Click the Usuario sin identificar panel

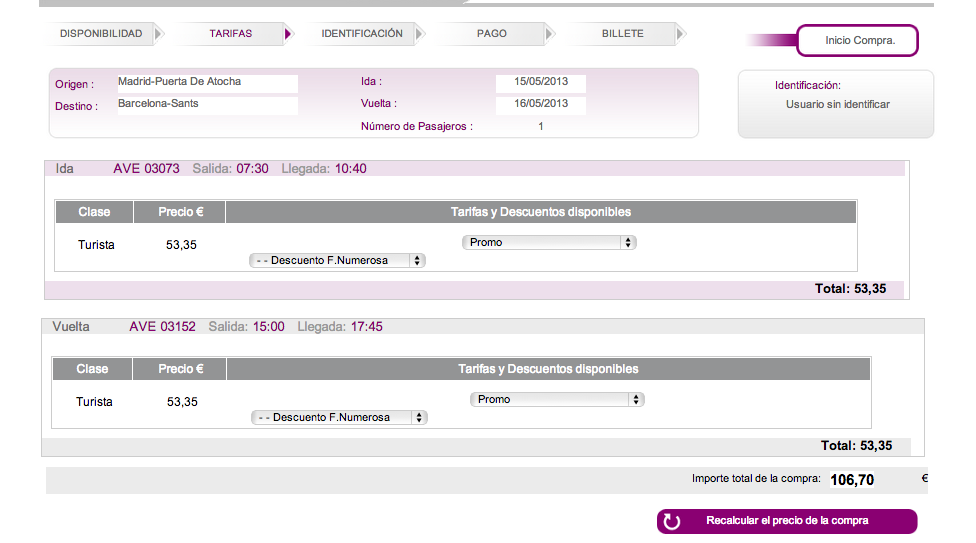[x=836, y=104]
